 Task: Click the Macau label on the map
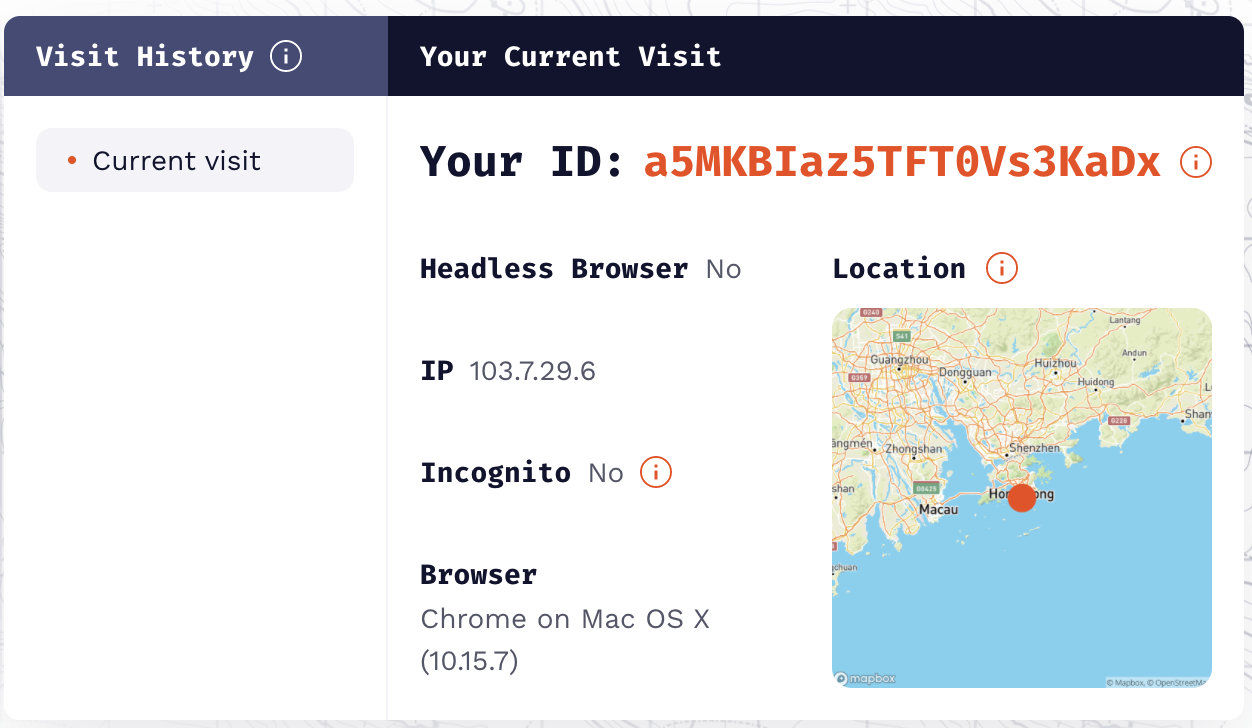click(x=938, y=509)
